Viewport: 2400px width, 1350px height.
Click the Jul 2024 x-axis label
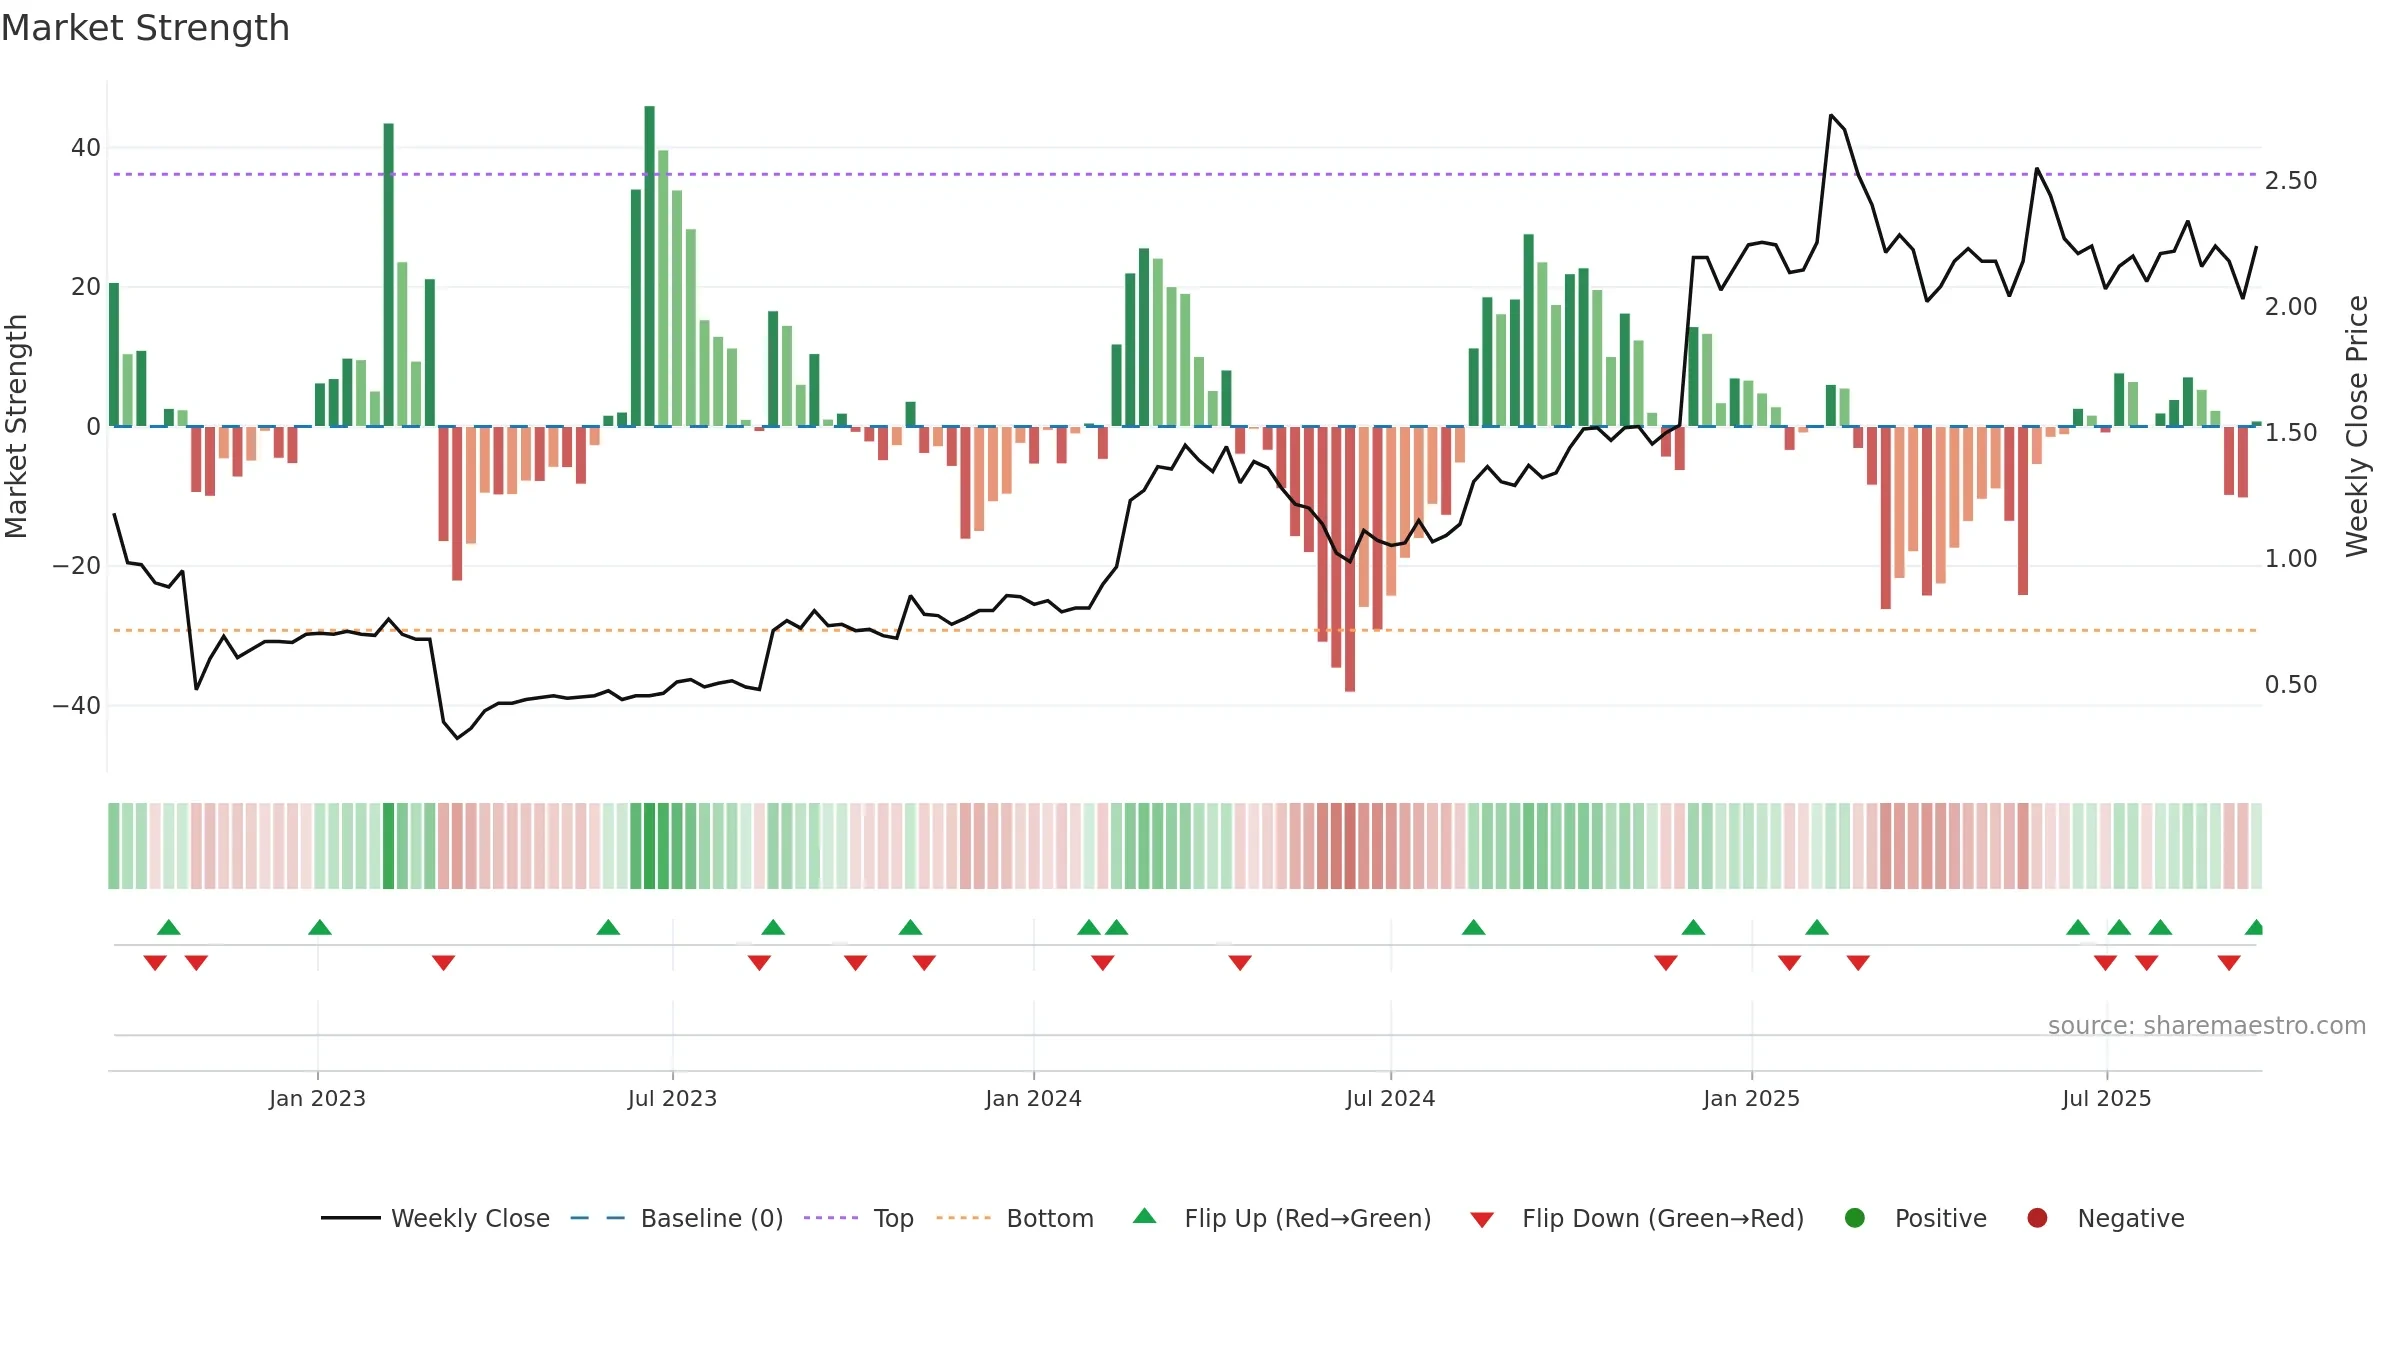click(1390, 1098)
